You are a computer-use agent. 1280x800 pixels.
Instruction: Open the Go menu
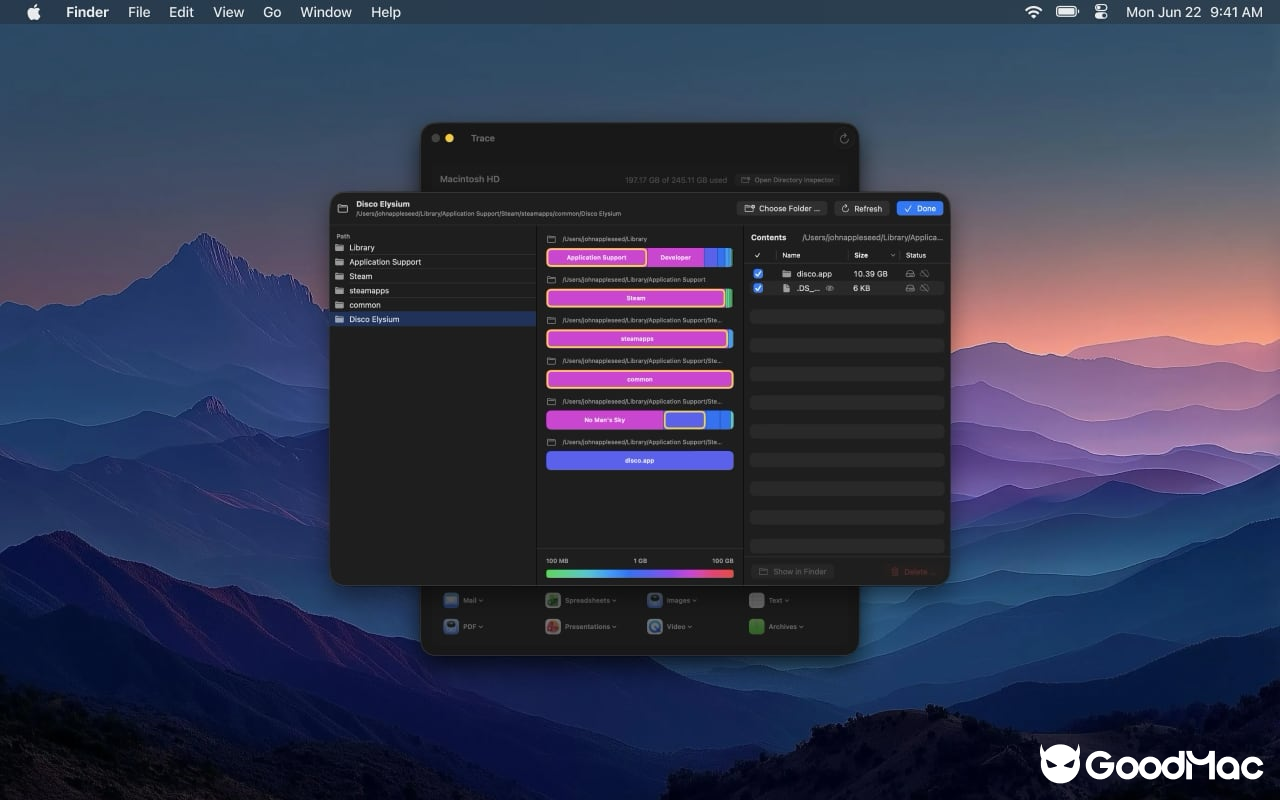pos(272,12)
